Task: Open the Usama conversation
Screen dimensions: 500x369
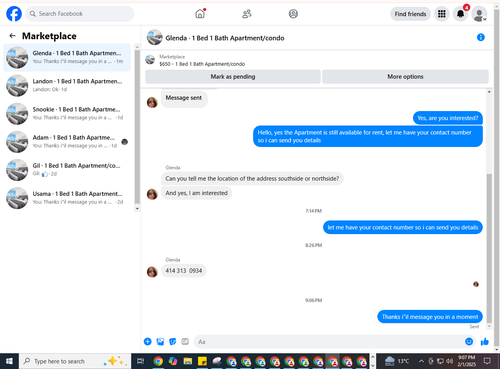Action: (x=67, y=198)
